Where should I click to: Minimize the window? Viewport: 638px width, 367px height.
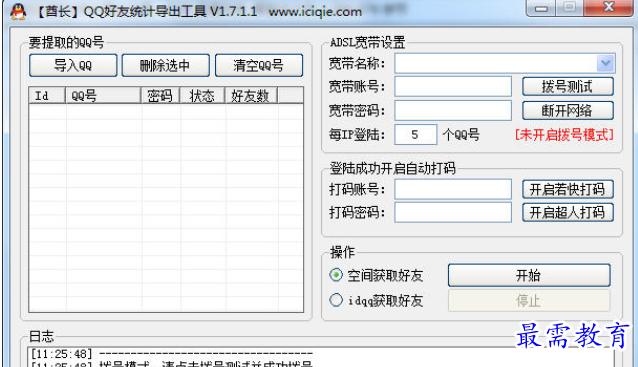[541, 8]
